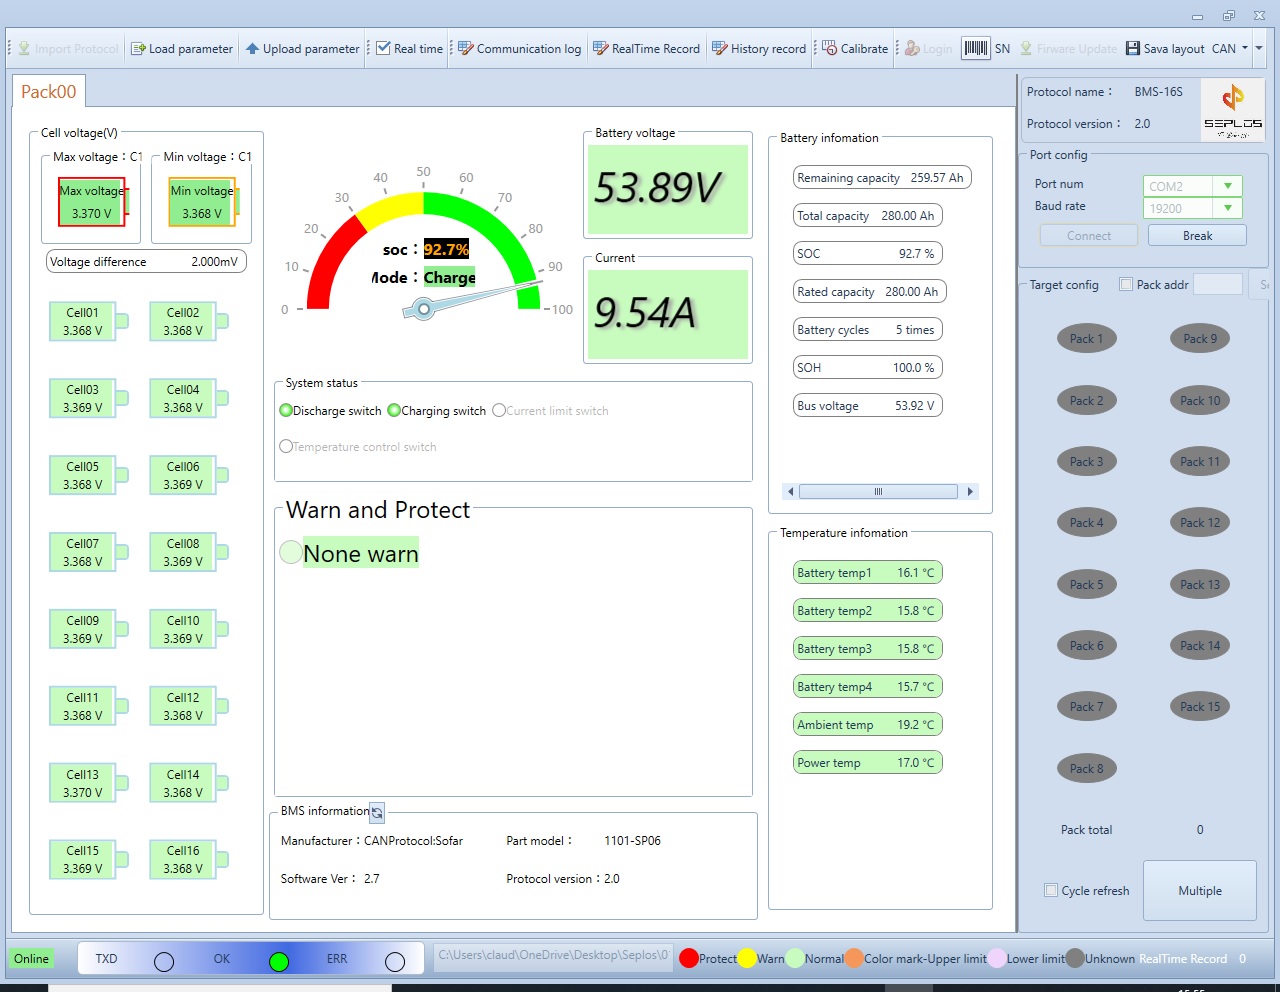
Task: Click the Sava layout disk icon
Action: (x=1133, y=48)
